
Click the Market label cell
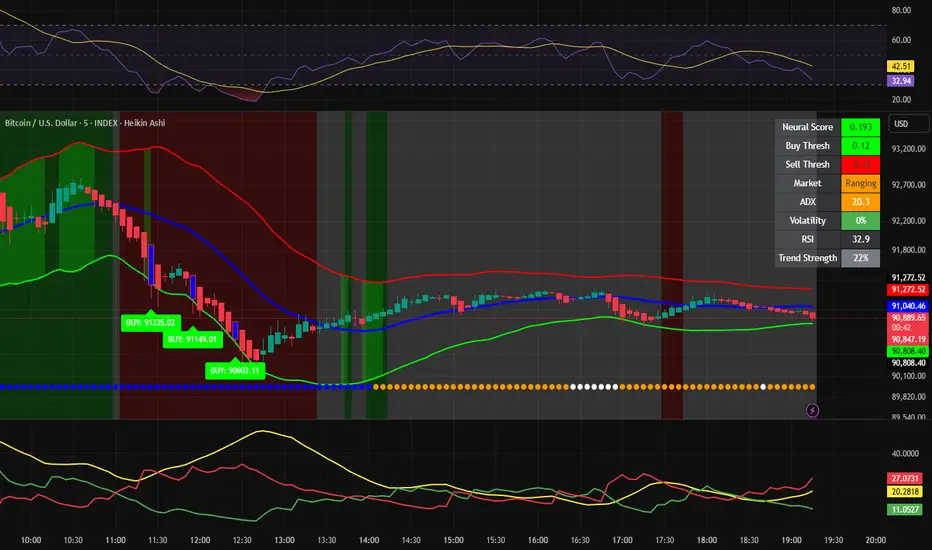tap(807, 183)
